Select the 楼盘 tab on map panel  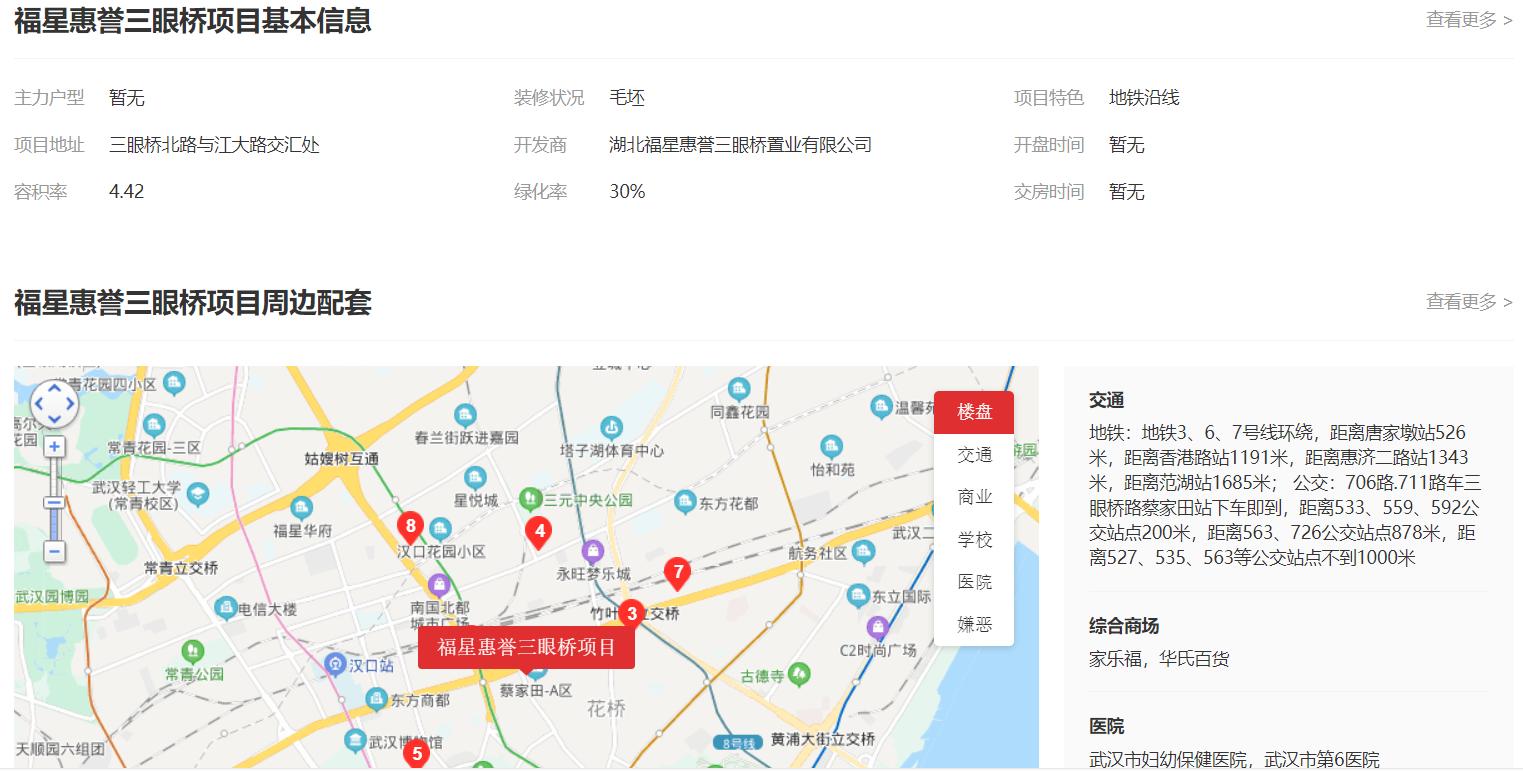point(972,411)
